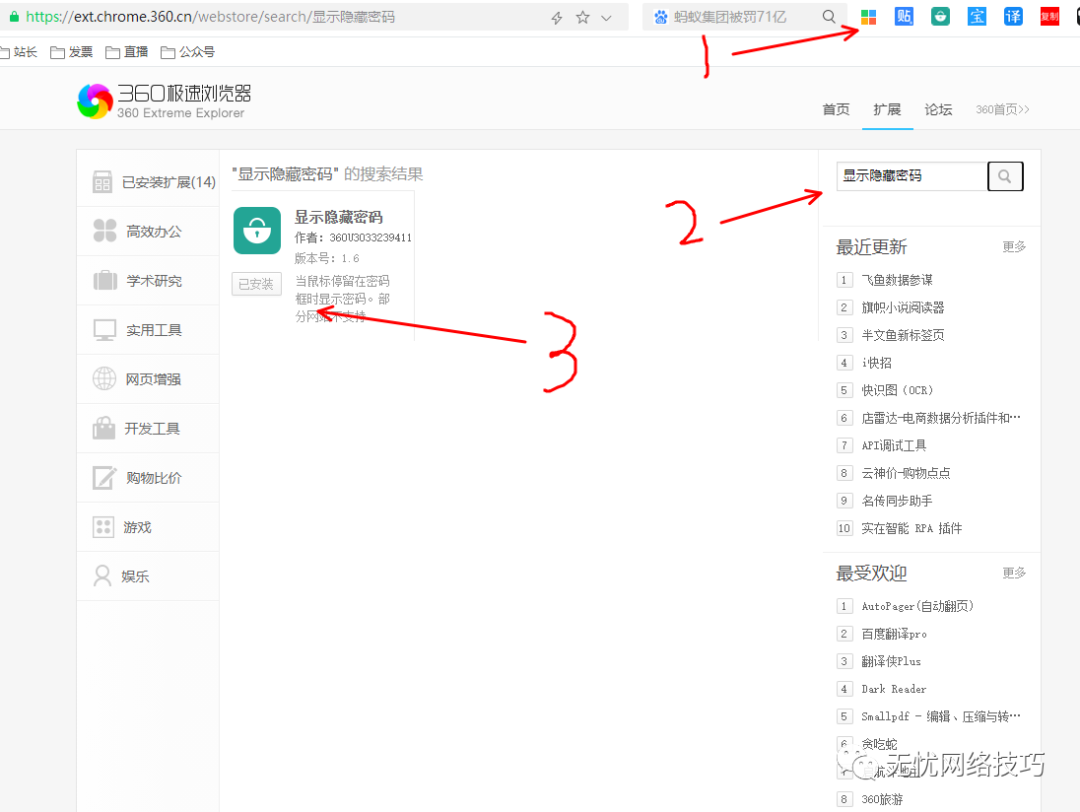Image resolution: width=1080 pixels, height=812 pixels.
Task: Open 店雷达-电商数据分析插件 entry
Action: click(941, 418)
